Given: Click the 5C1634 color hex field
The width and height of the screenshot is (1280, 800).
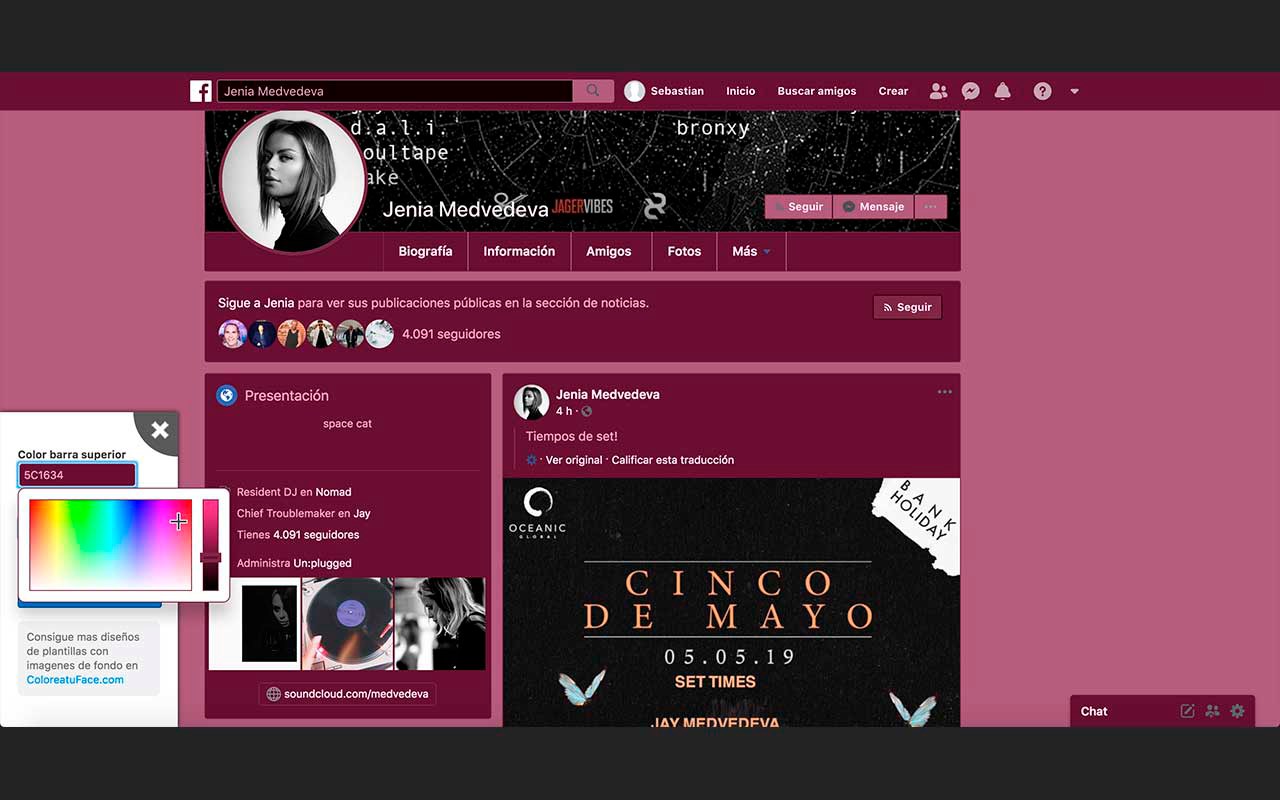Looking at the screenshot, I should point(77,475).
